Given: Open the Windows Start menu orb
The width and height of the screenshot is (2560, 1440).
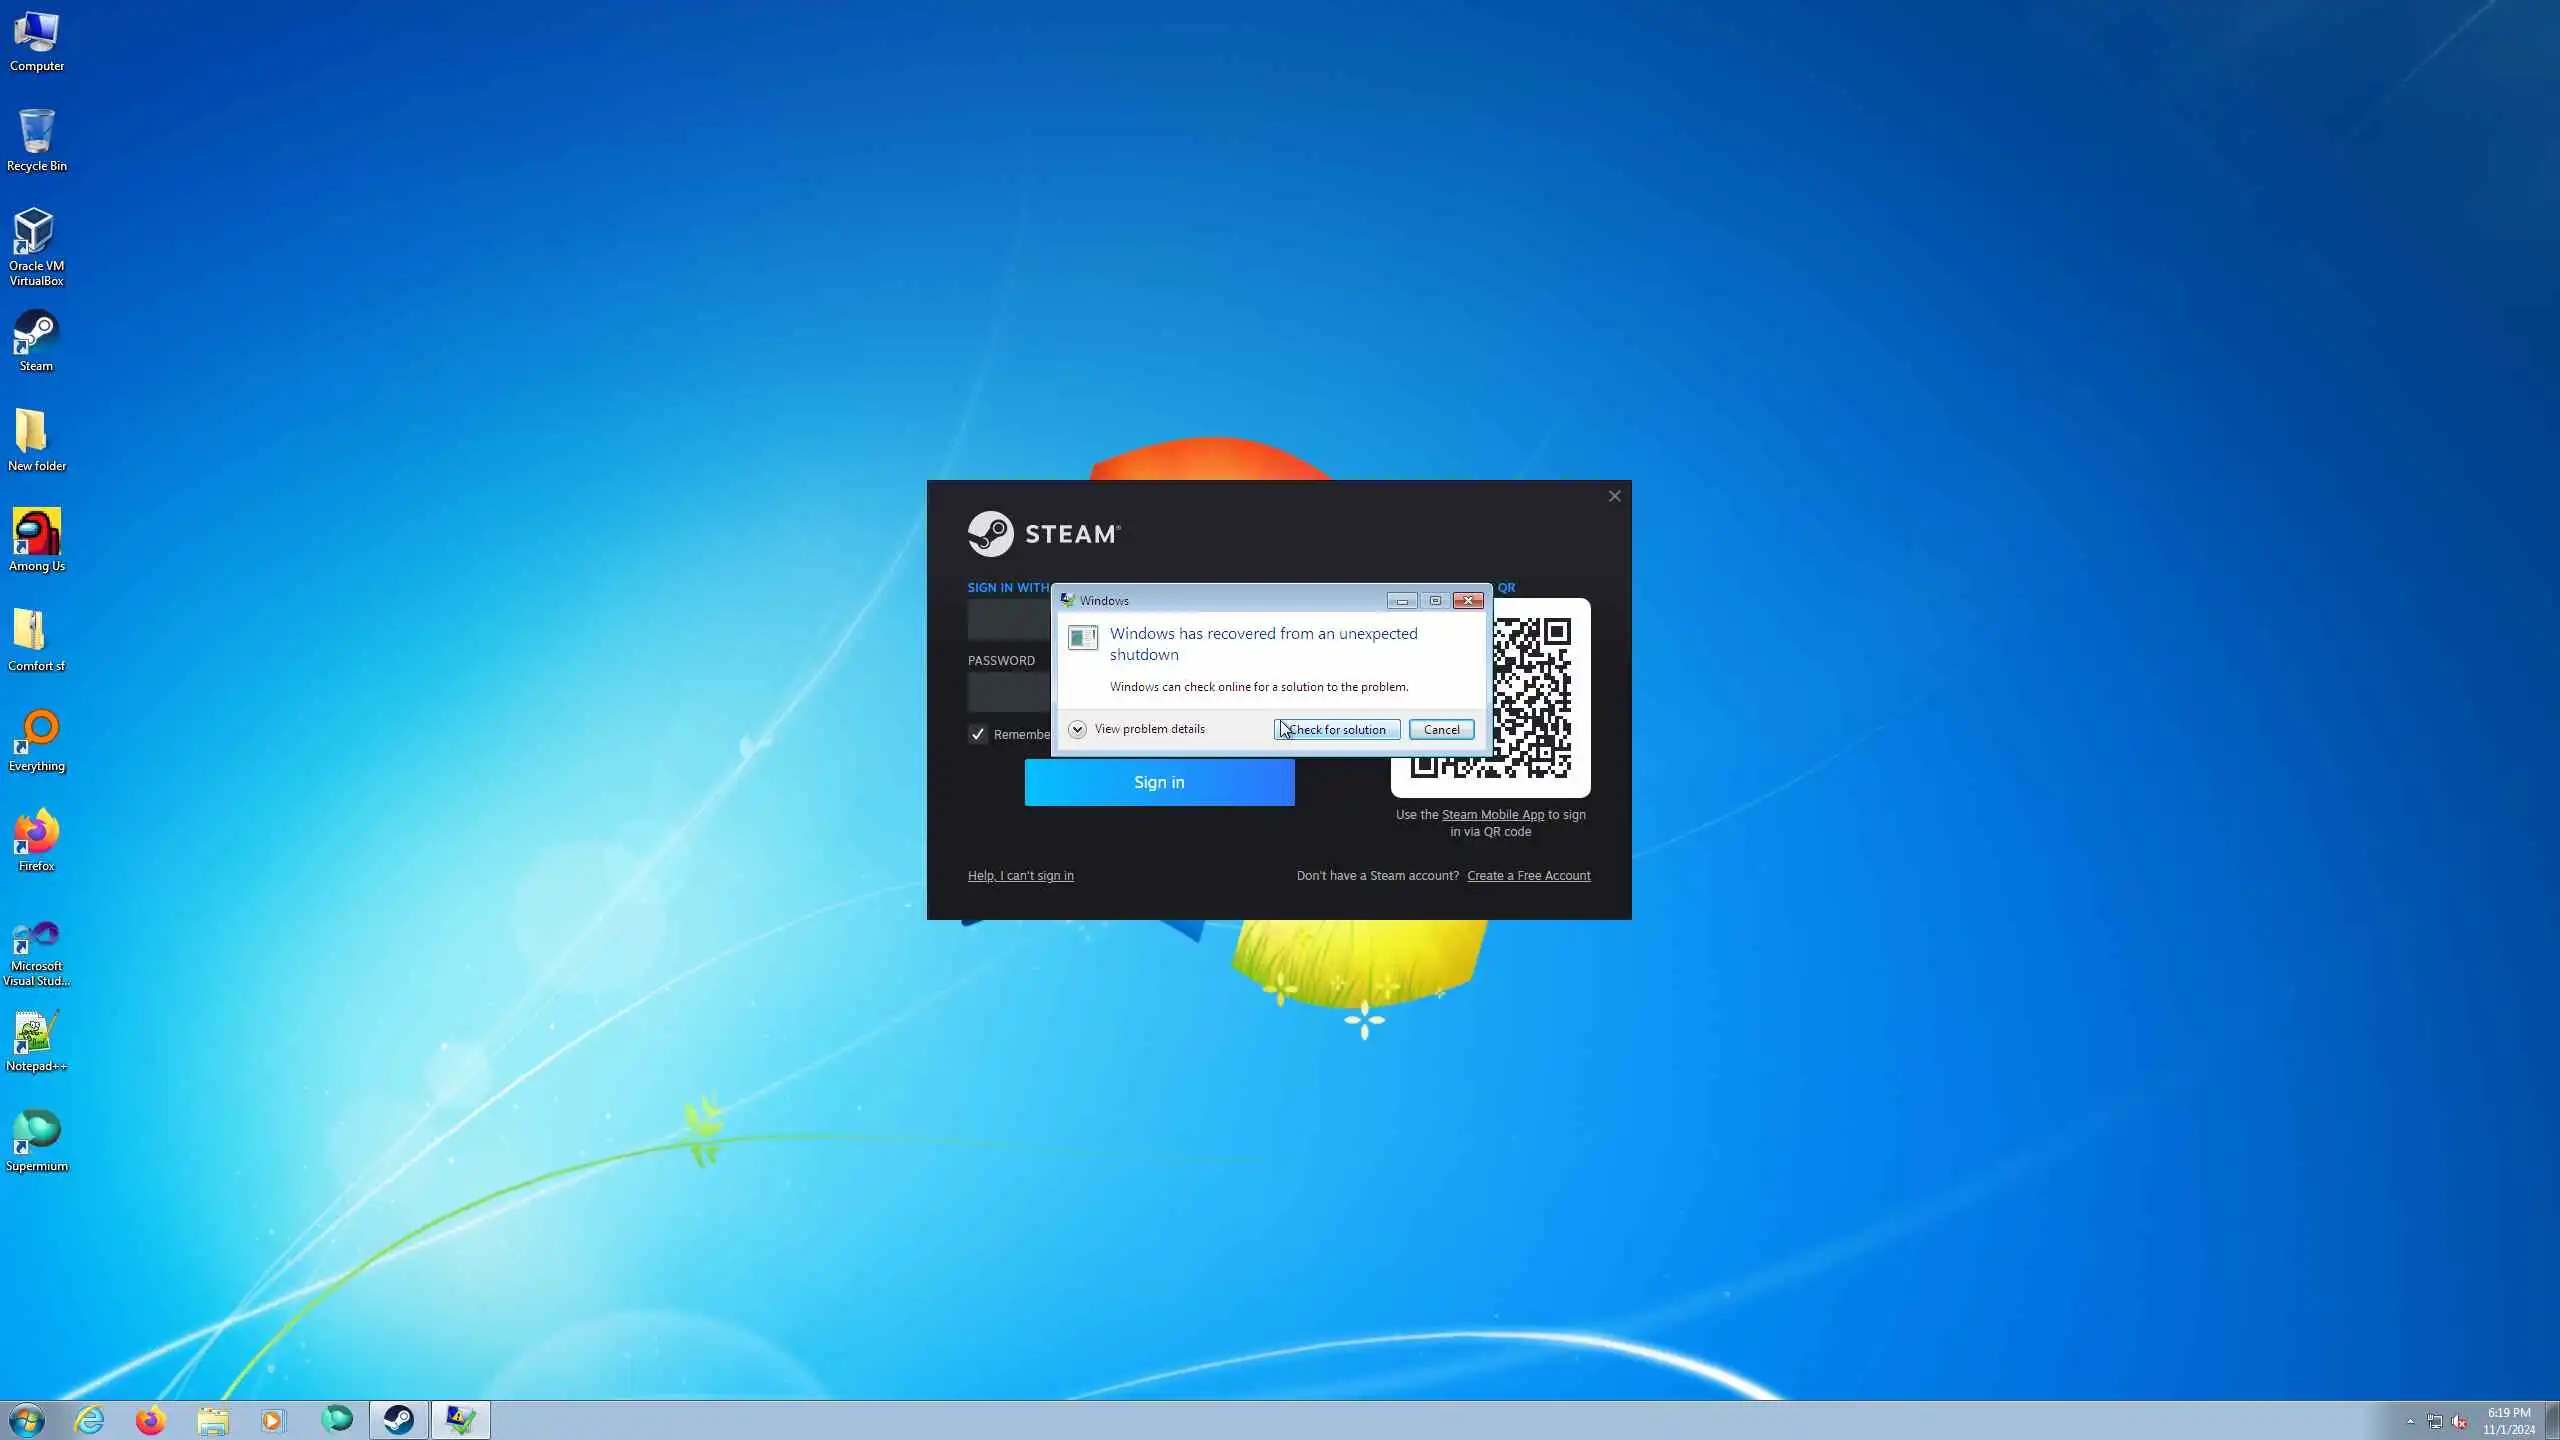Looking at the screenshot, I should pyautogui.click(x=27, y=1420).
